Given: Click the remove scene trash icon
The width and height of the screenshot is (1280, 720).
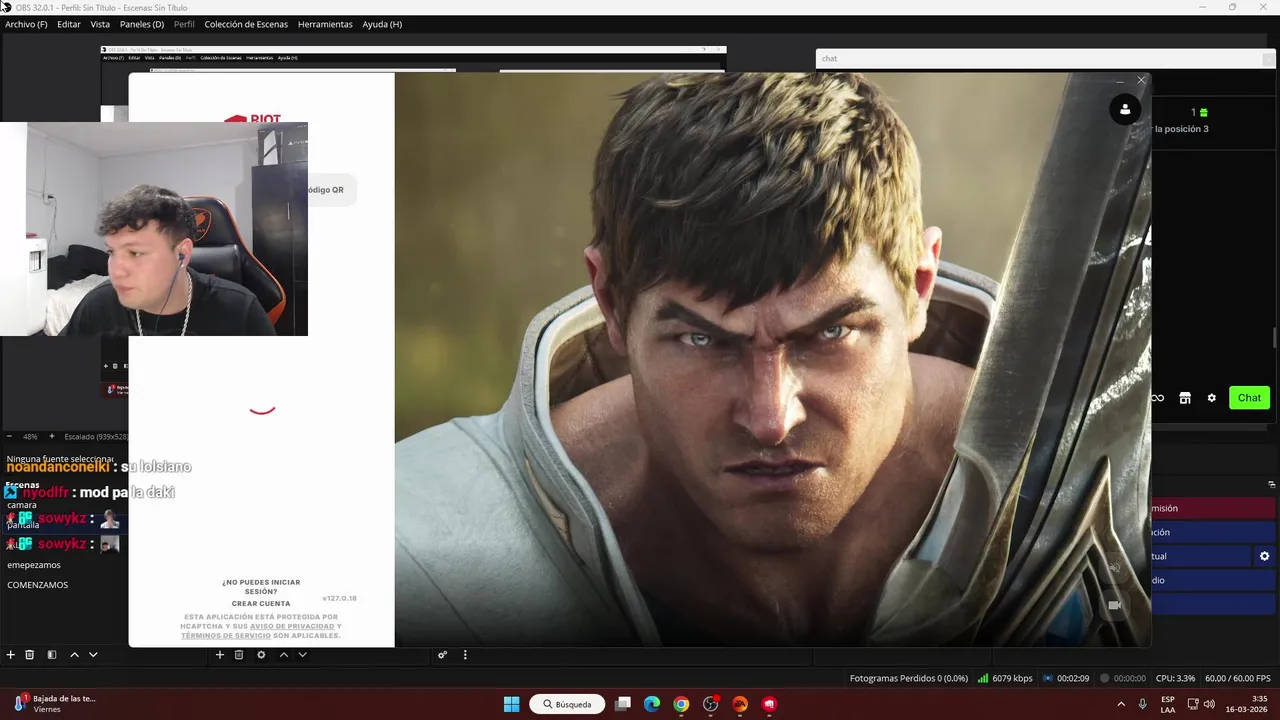Looking at the screenshot, I should (30, 655).
